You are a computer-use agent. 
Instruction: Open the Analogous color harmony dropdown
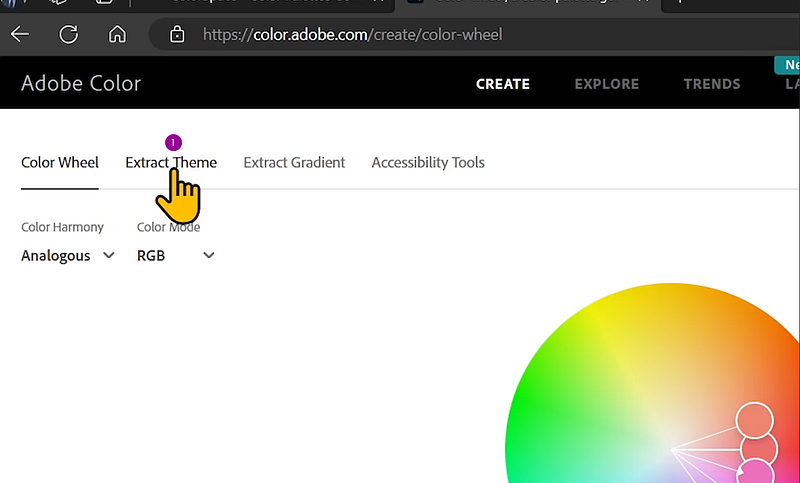tap(67, 256)
